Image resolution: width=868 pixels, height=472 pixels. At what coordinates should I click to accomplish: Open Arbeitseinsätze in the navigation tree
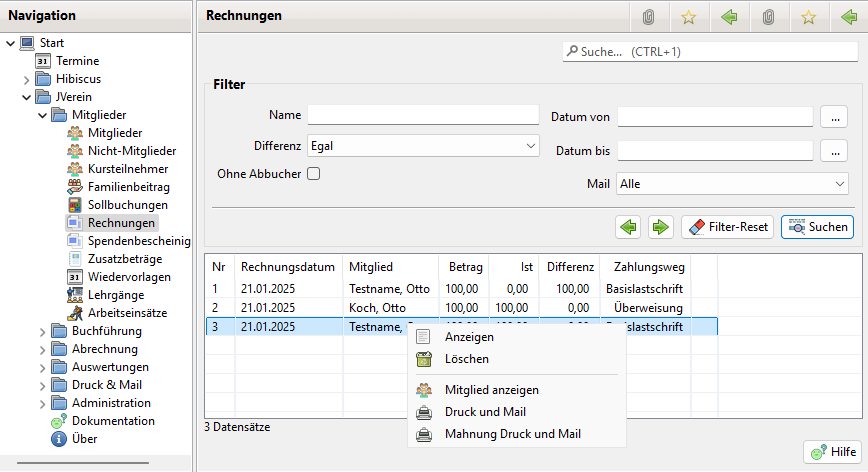(x=127, y=313)
